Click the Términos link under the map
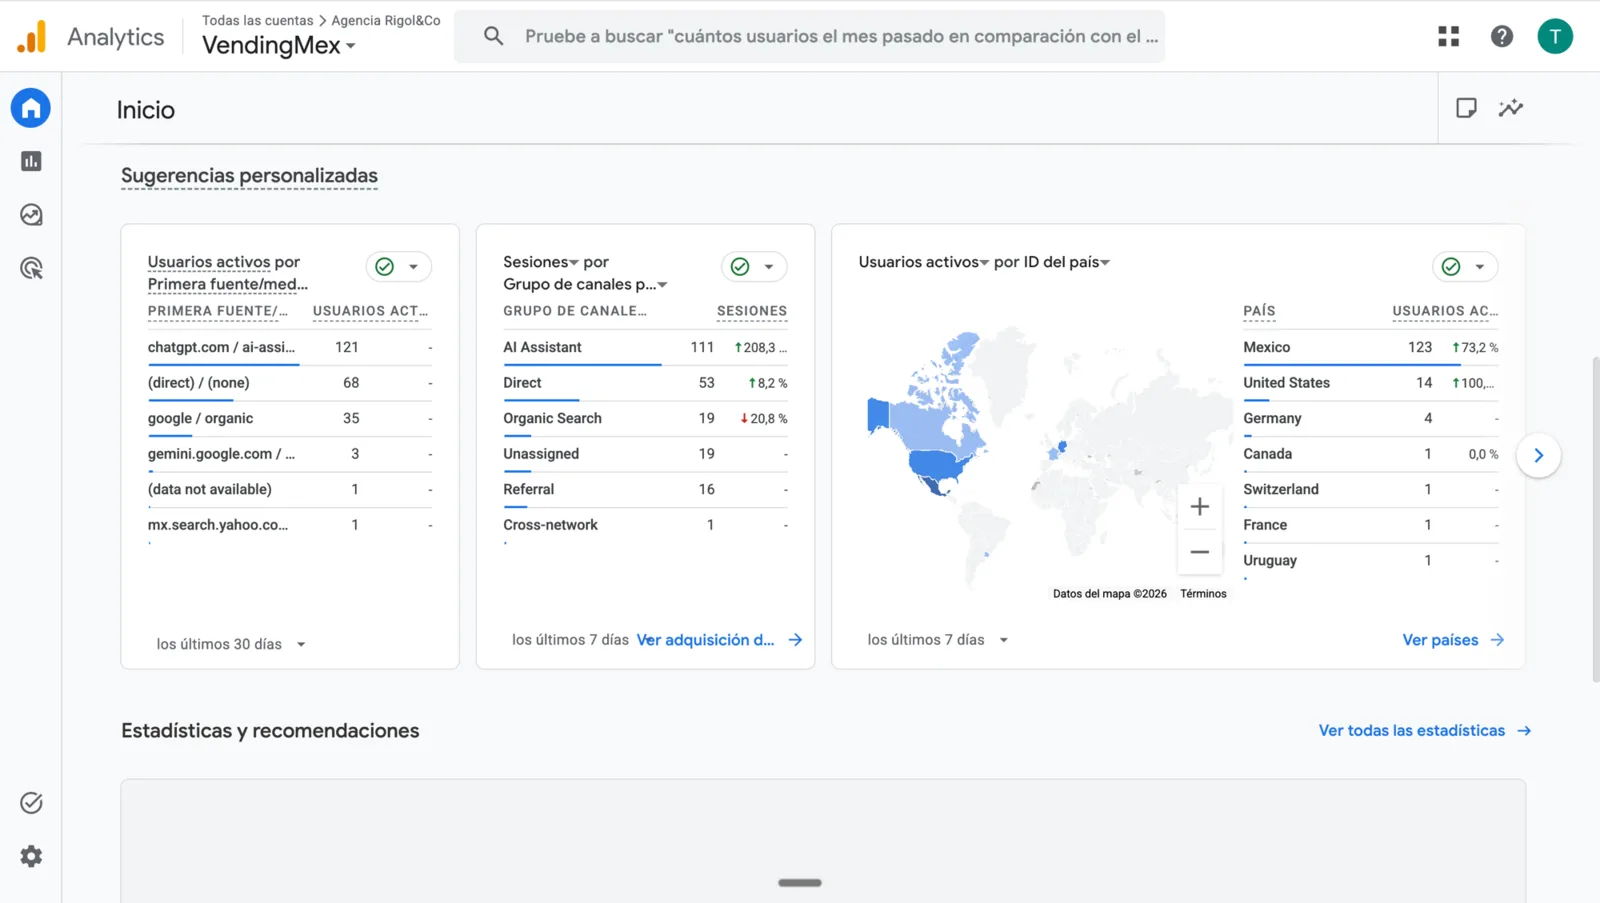The width and height of the screenshot is (1600, 903). pos(1203,594)
